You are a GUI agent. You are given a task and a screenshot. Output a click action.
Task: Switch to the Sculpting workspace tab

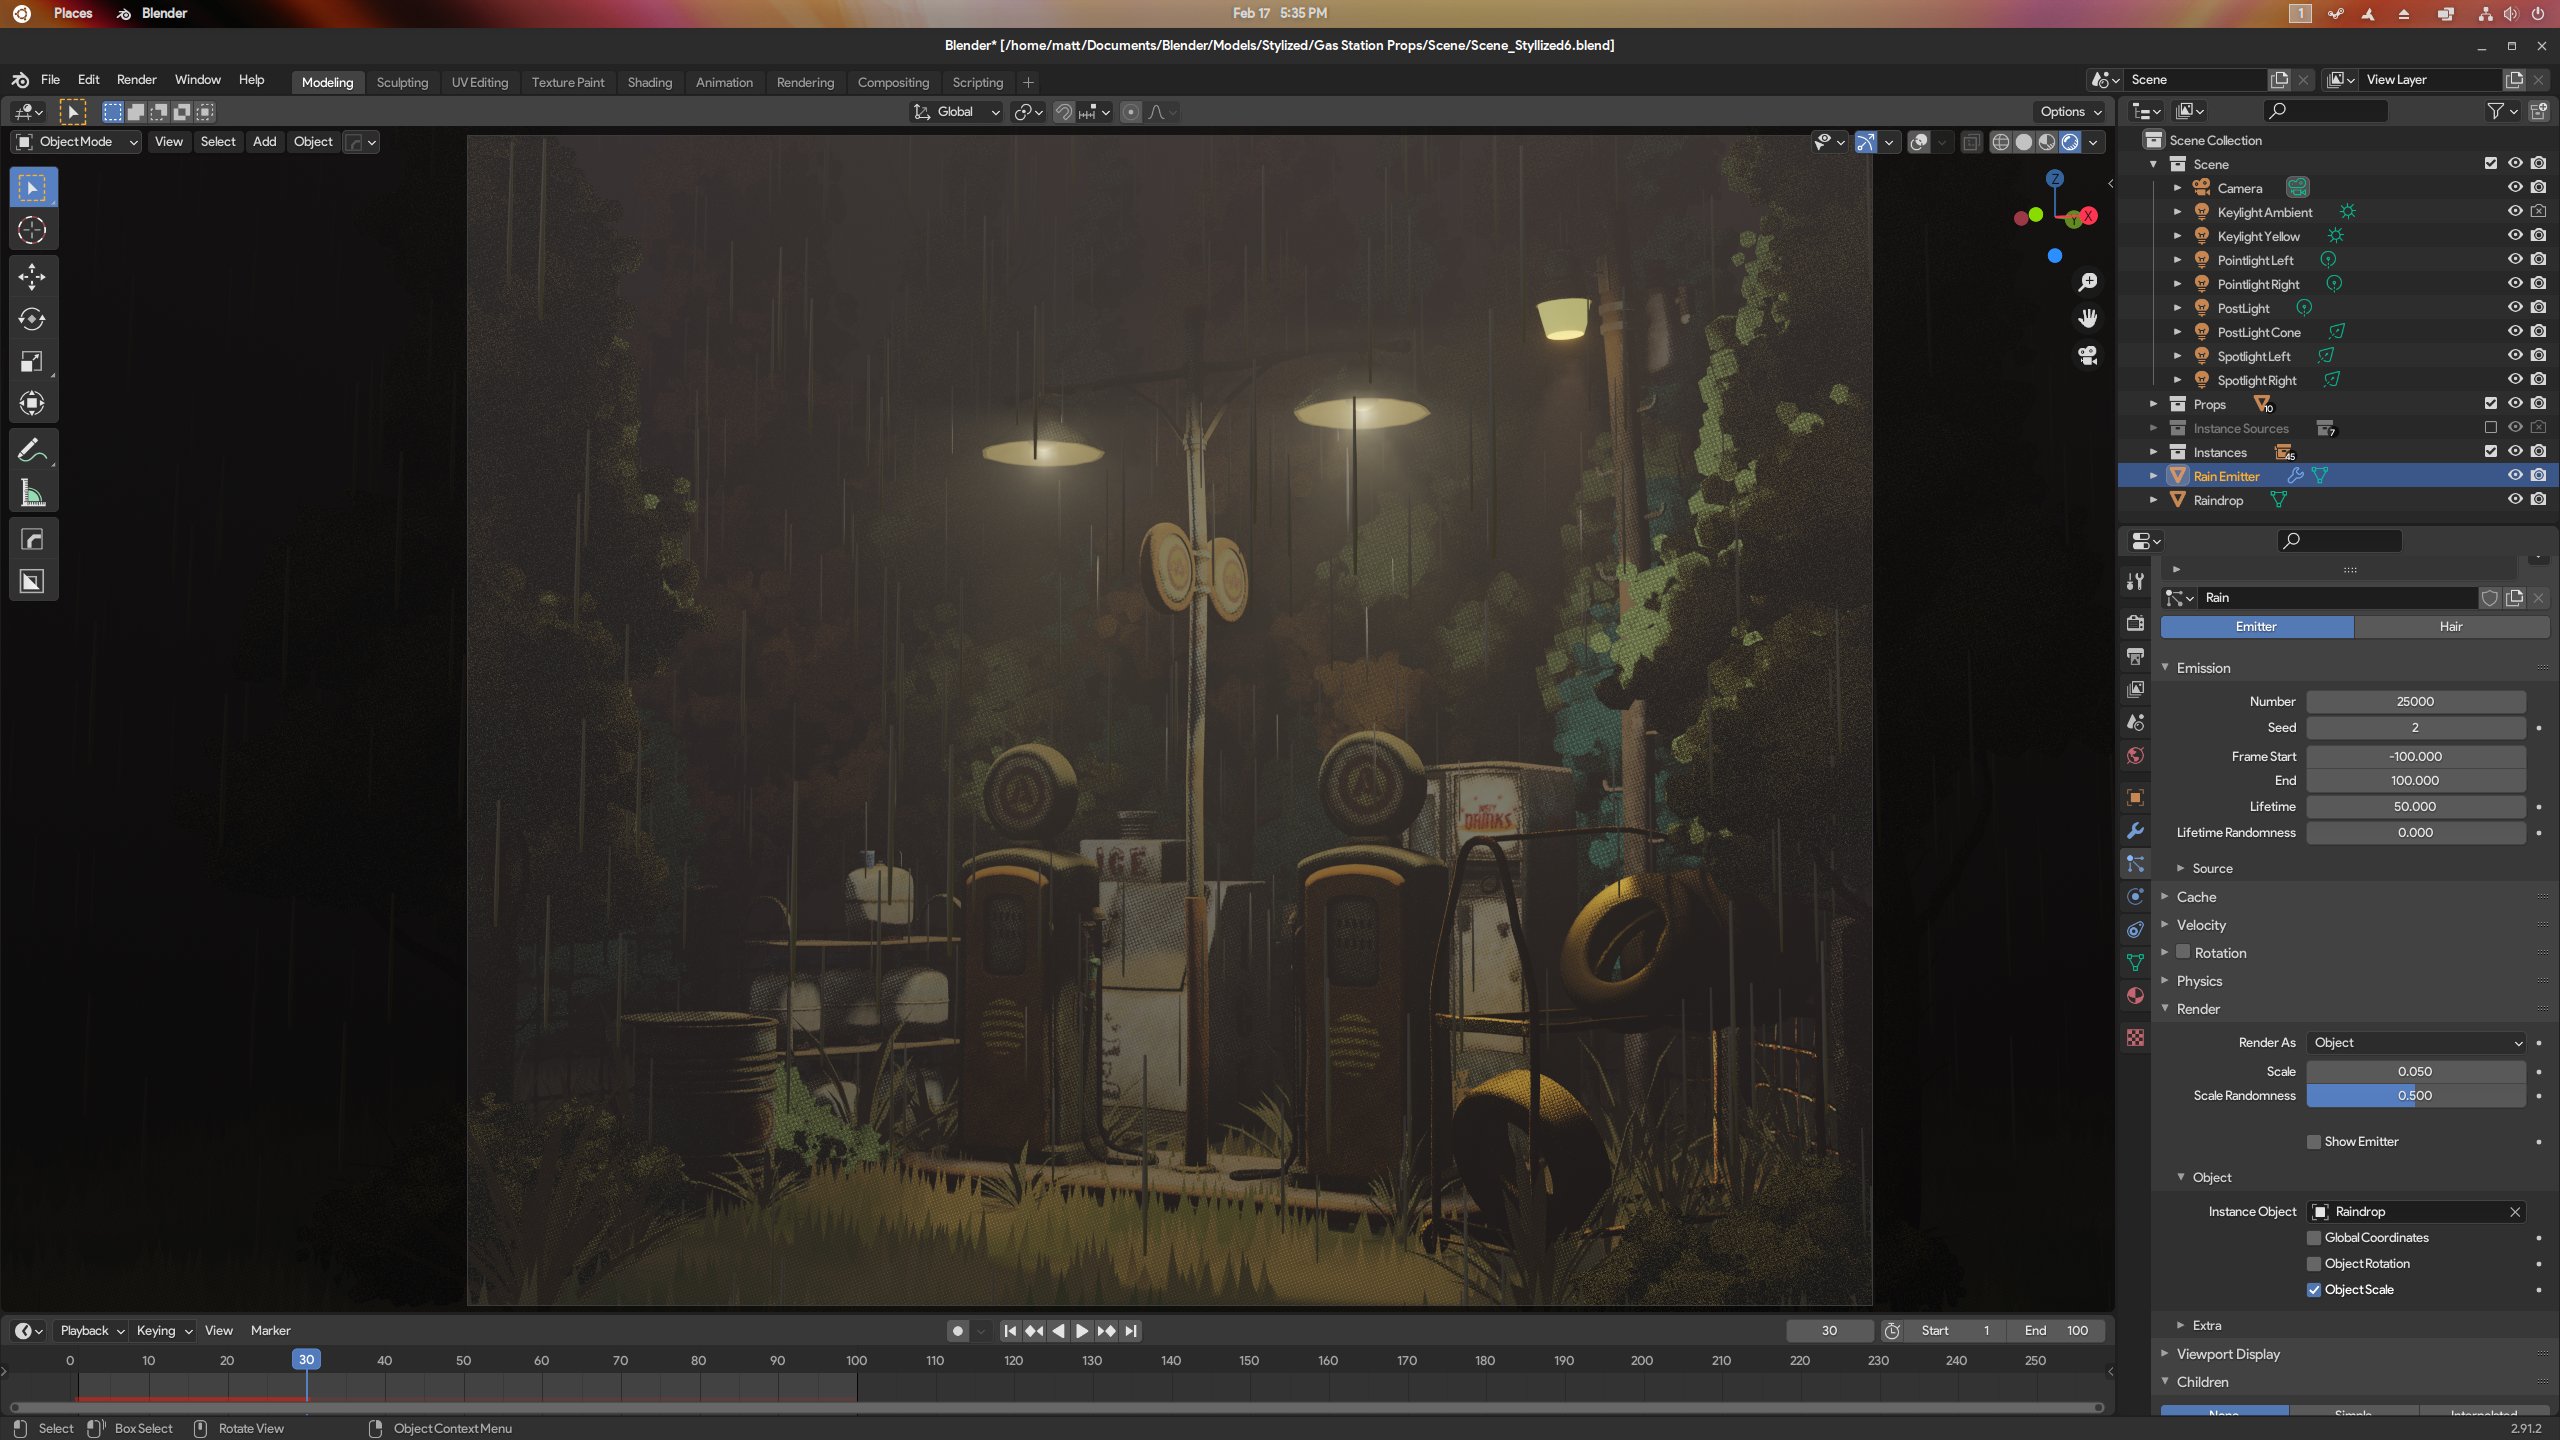click(x=402, y=82)
